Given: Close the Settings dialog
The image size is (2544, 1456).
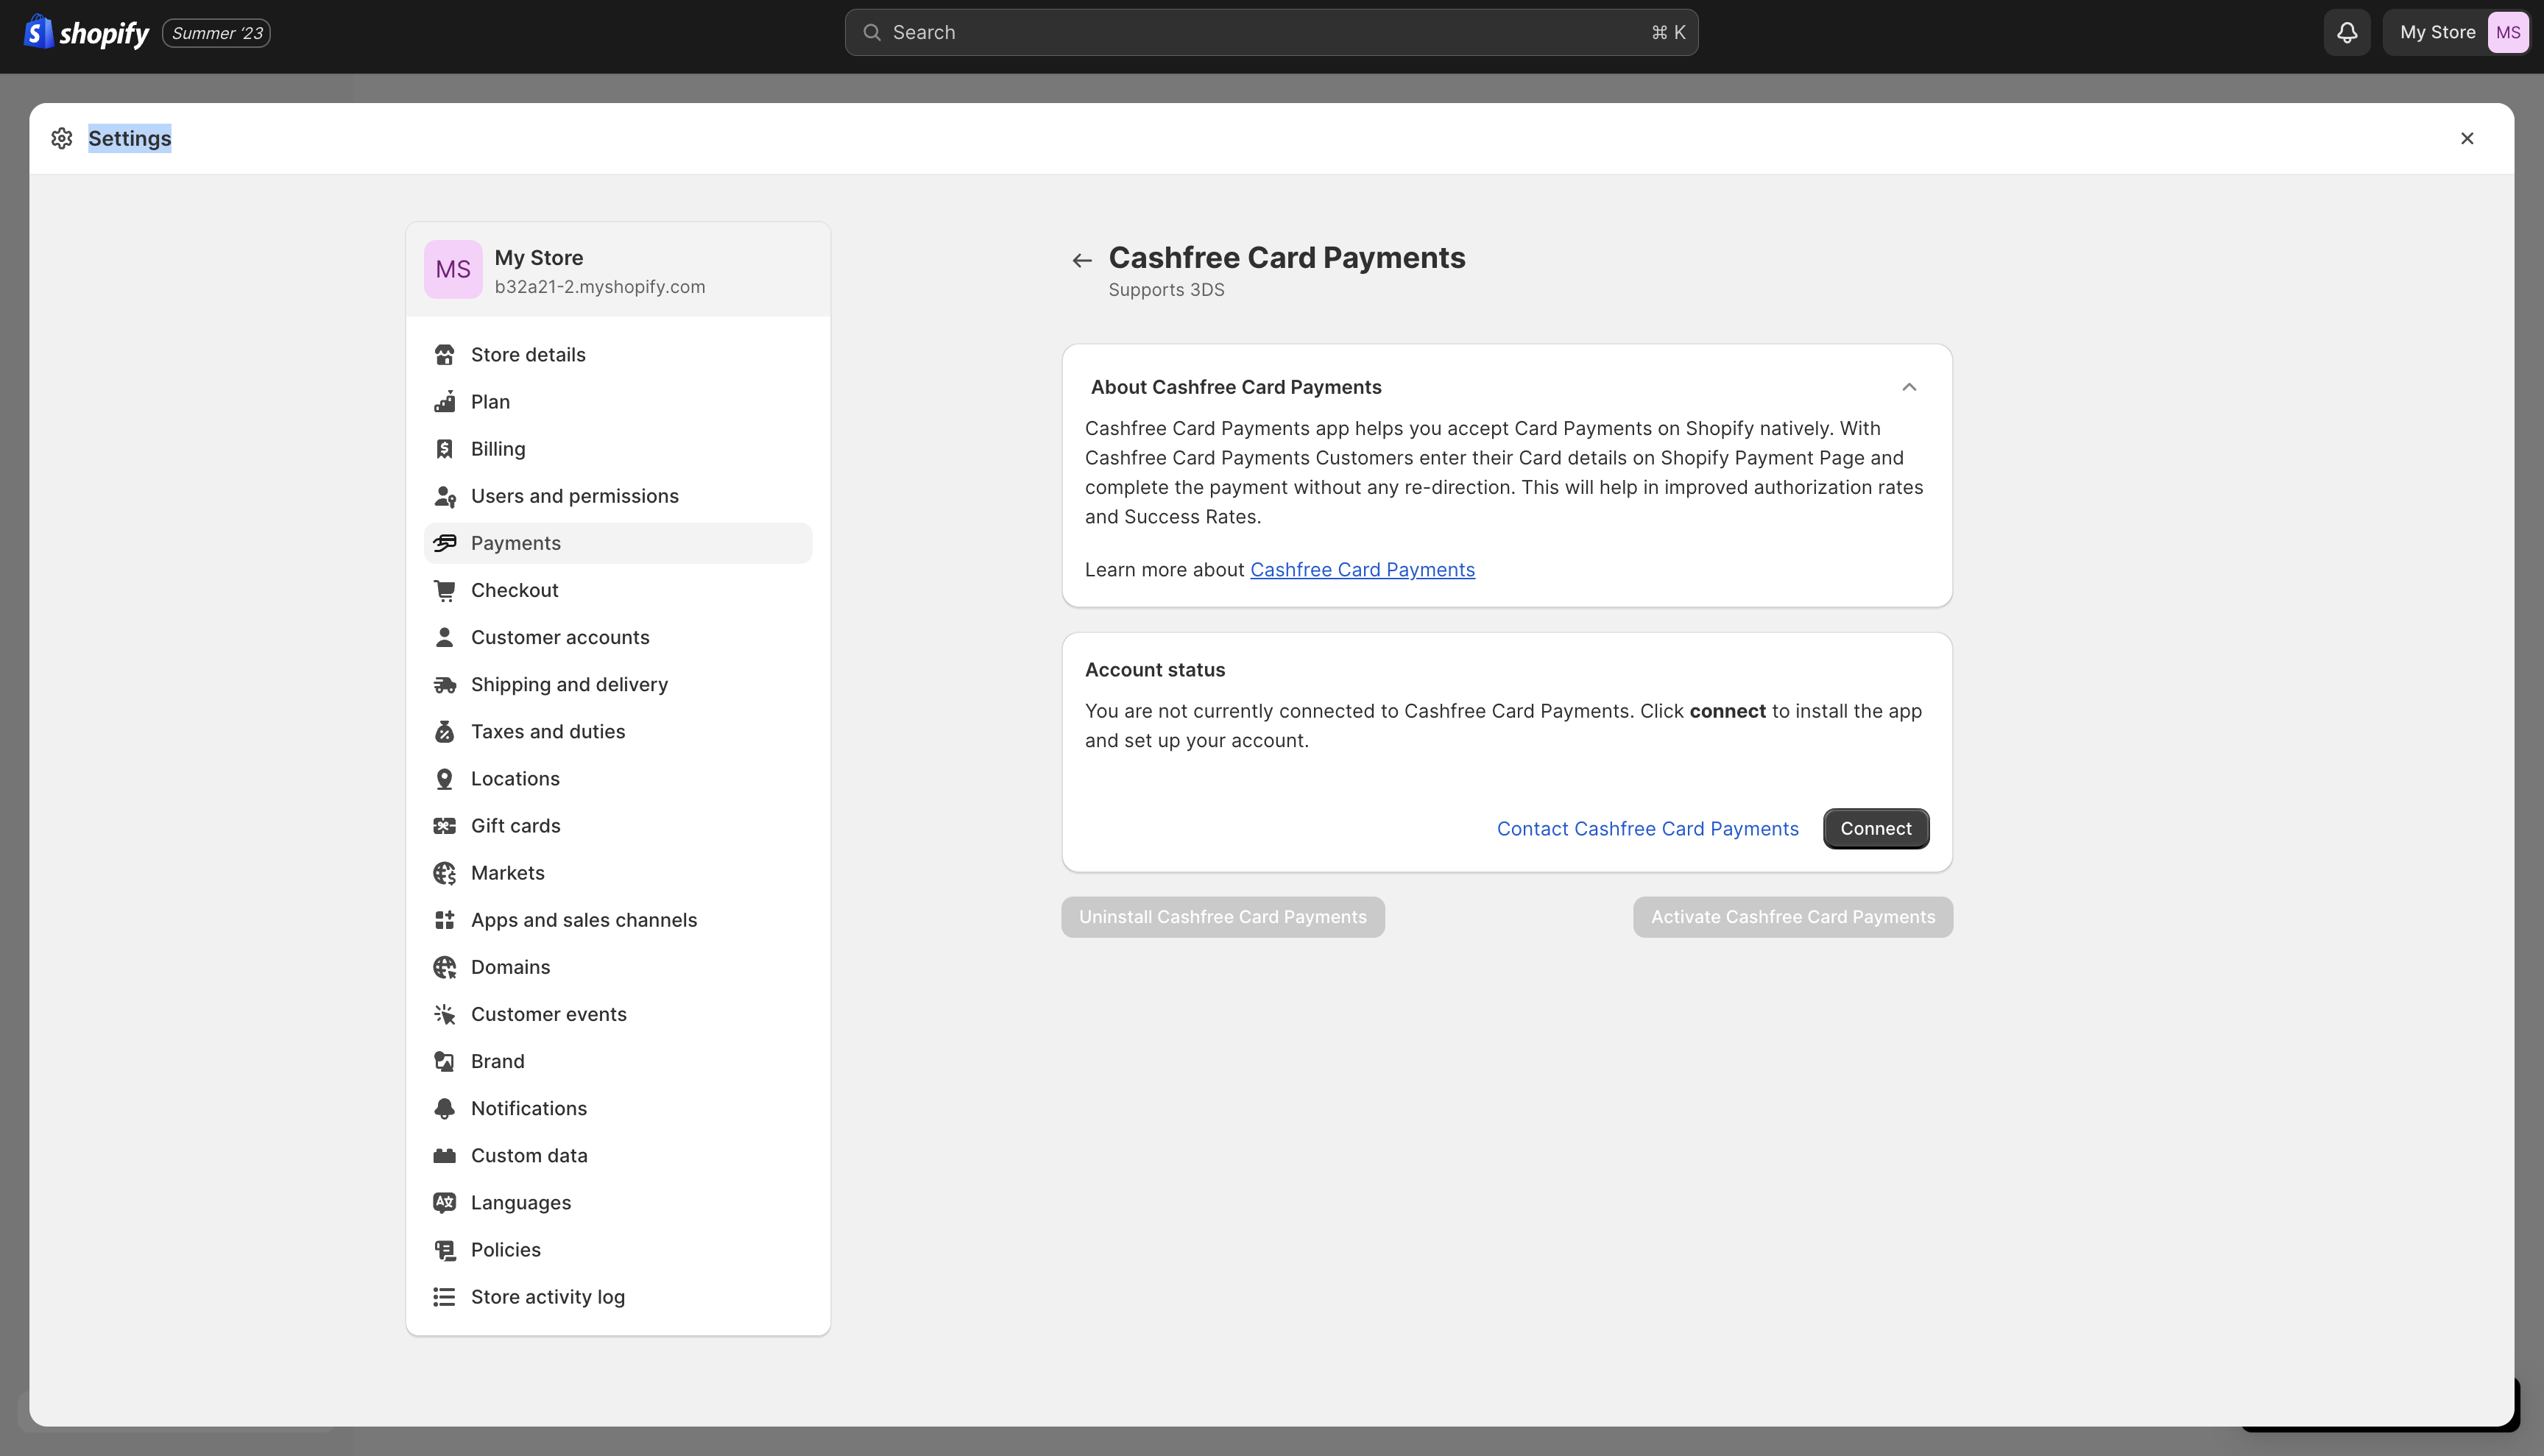Looking at the screenshot, I should 2466,138.
